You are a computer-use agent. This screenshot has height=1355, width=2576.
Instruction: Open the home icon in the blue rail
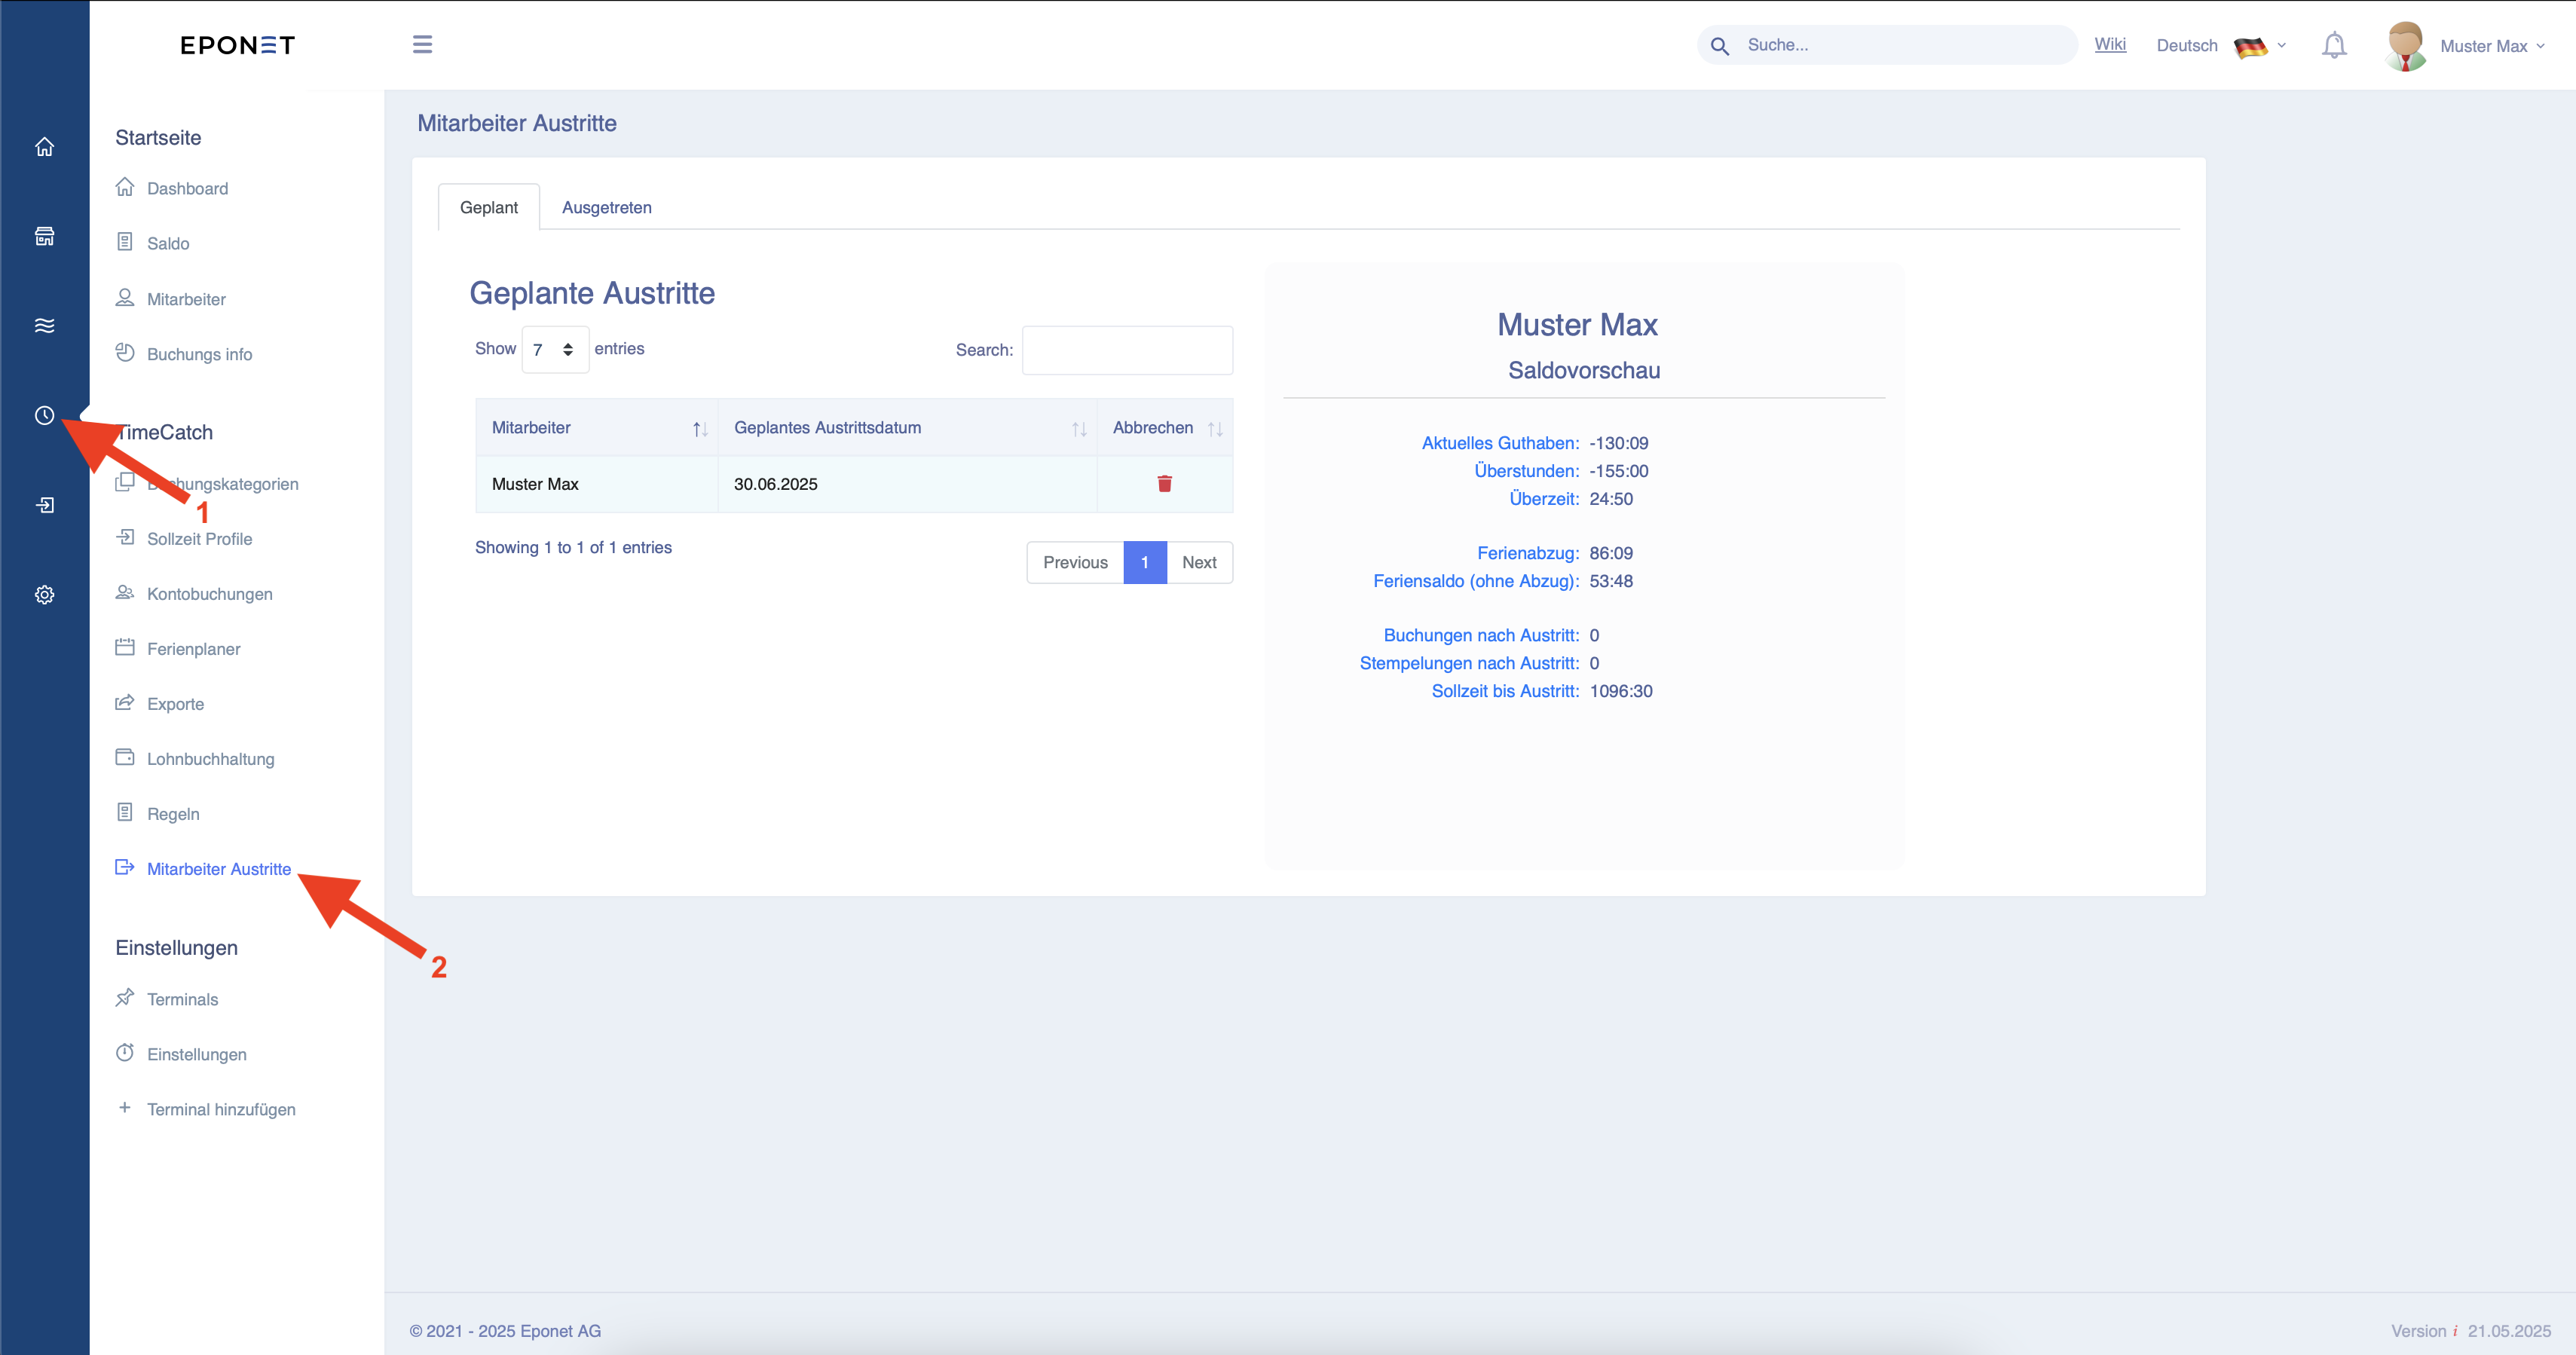(44, 147)
